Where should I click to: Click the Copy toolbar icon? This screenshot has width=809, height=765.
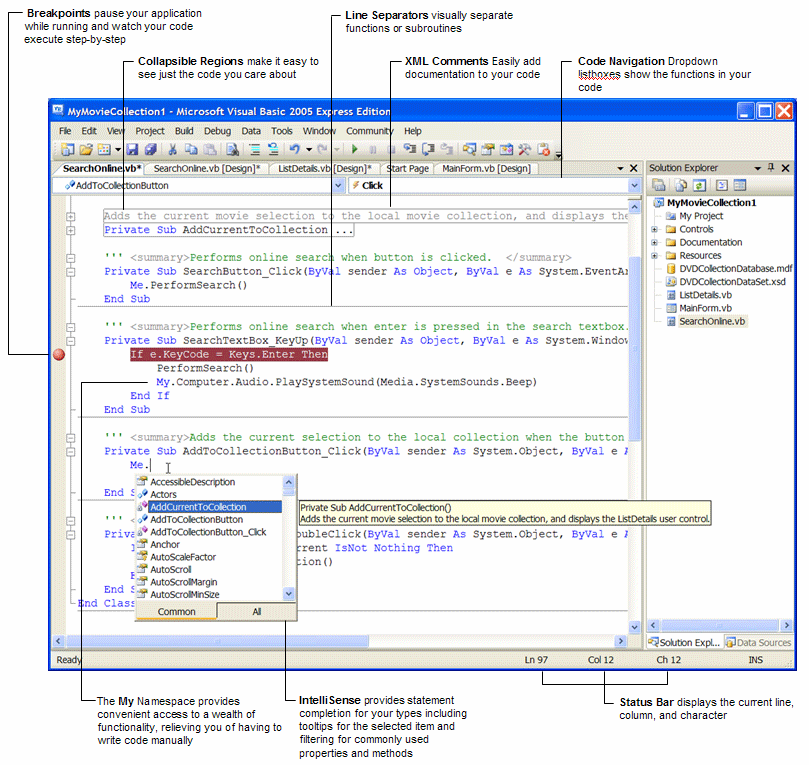pos(191,150)
